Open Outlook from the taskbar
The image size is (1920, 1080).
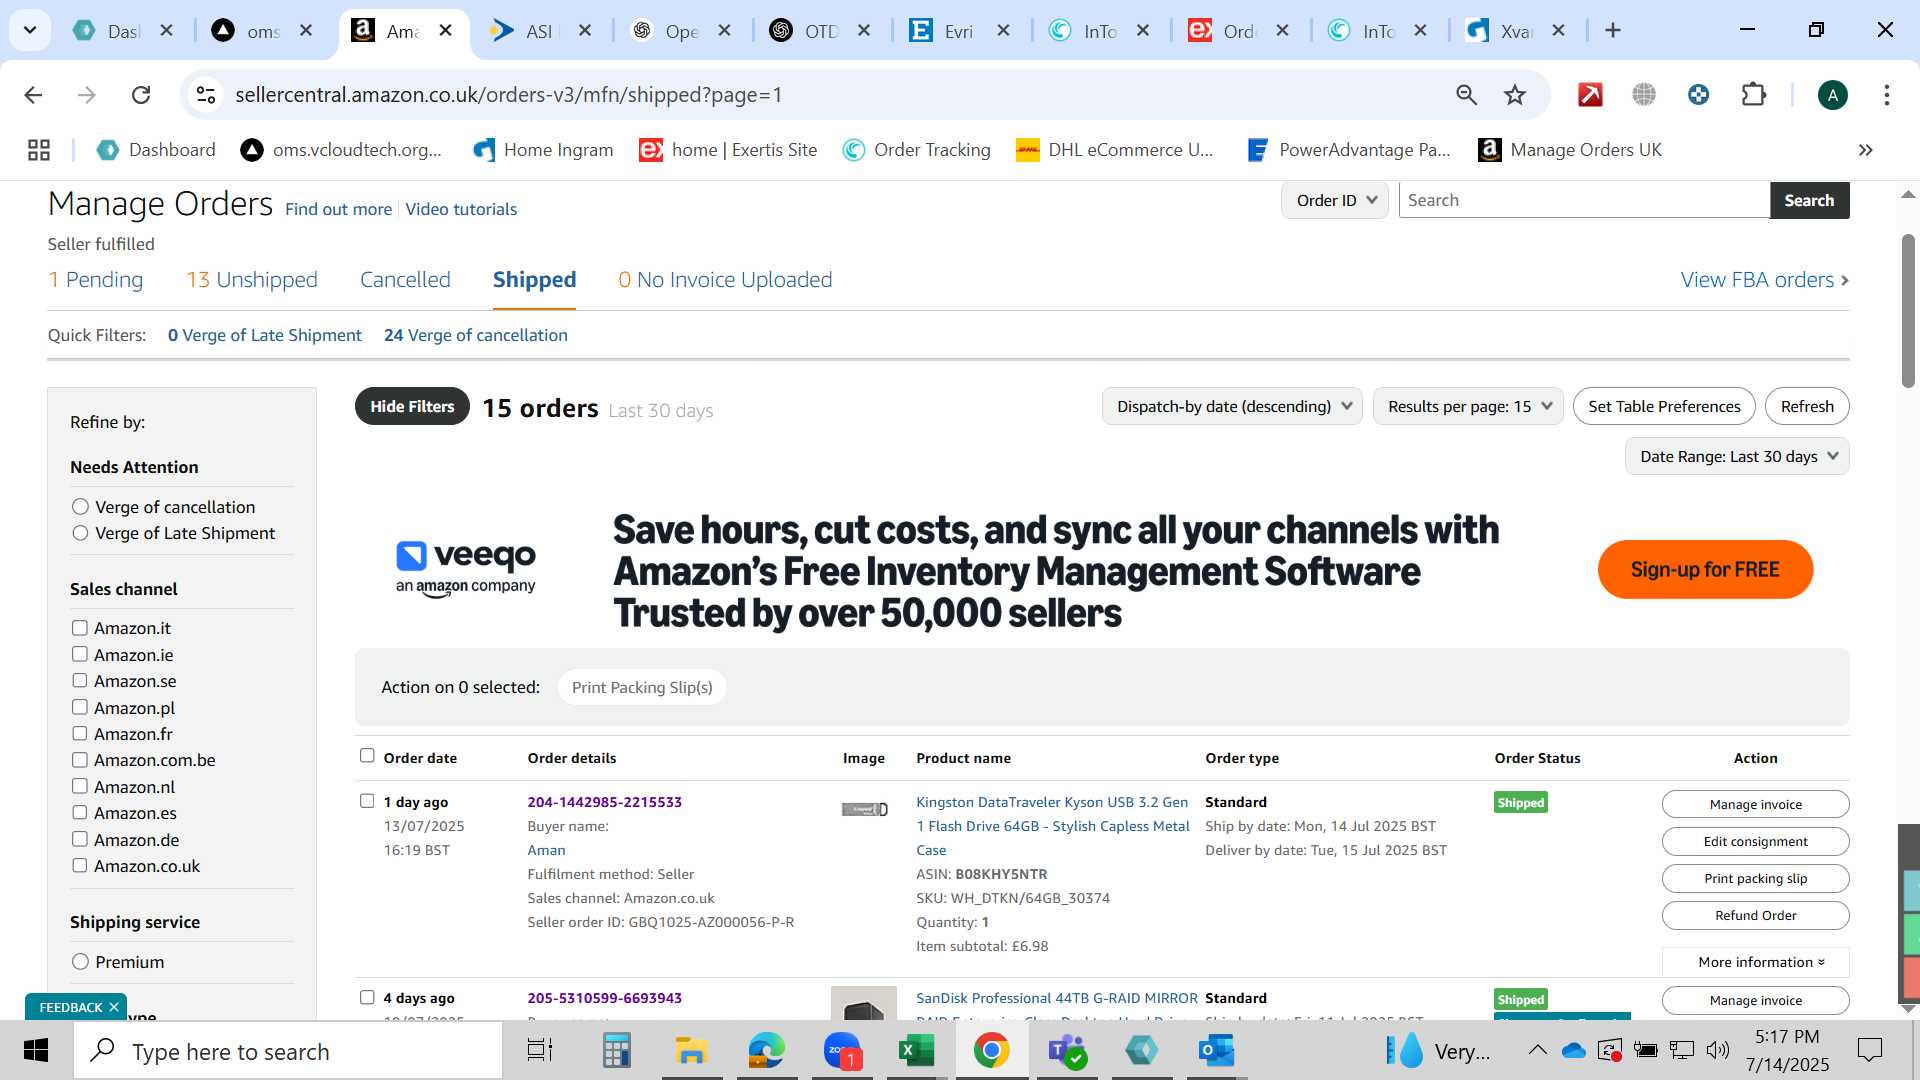point(1216,1051)
